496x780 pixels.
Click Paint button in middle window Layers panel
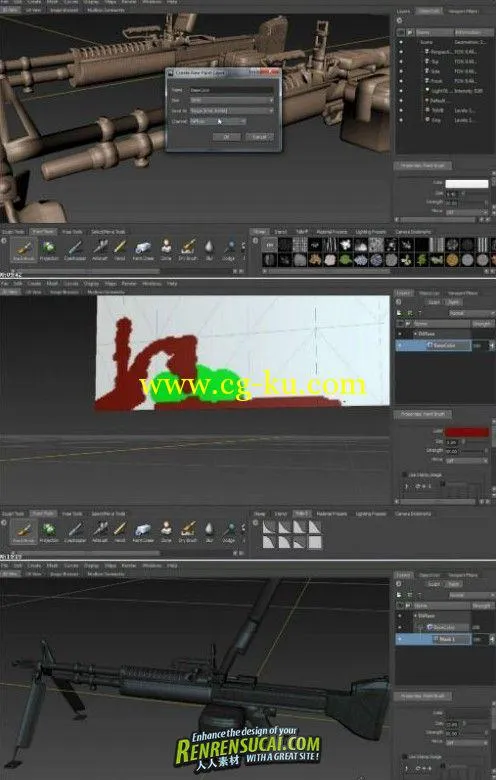453,302
